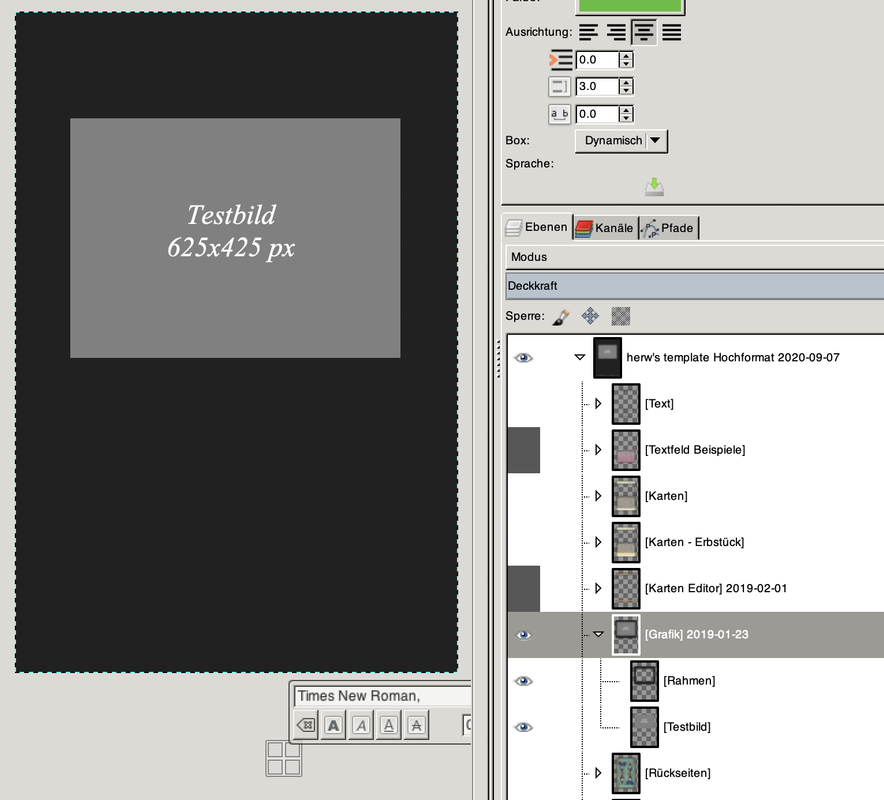
Task: Lock the alpha channel checkerboard icon
Action: 621,316
